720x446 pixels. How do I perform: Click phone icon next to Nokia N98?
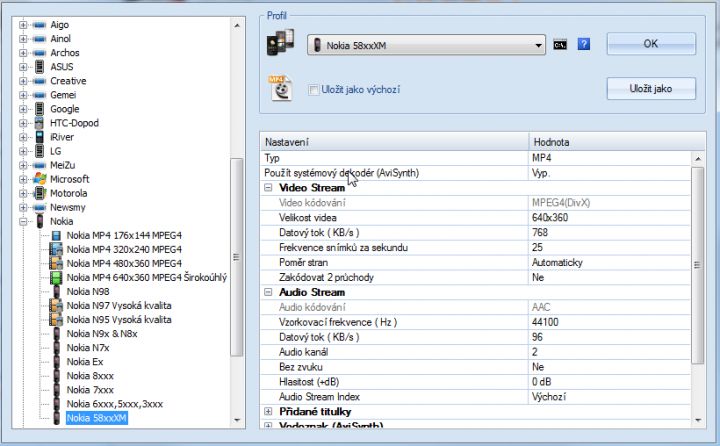click(56, 292)
